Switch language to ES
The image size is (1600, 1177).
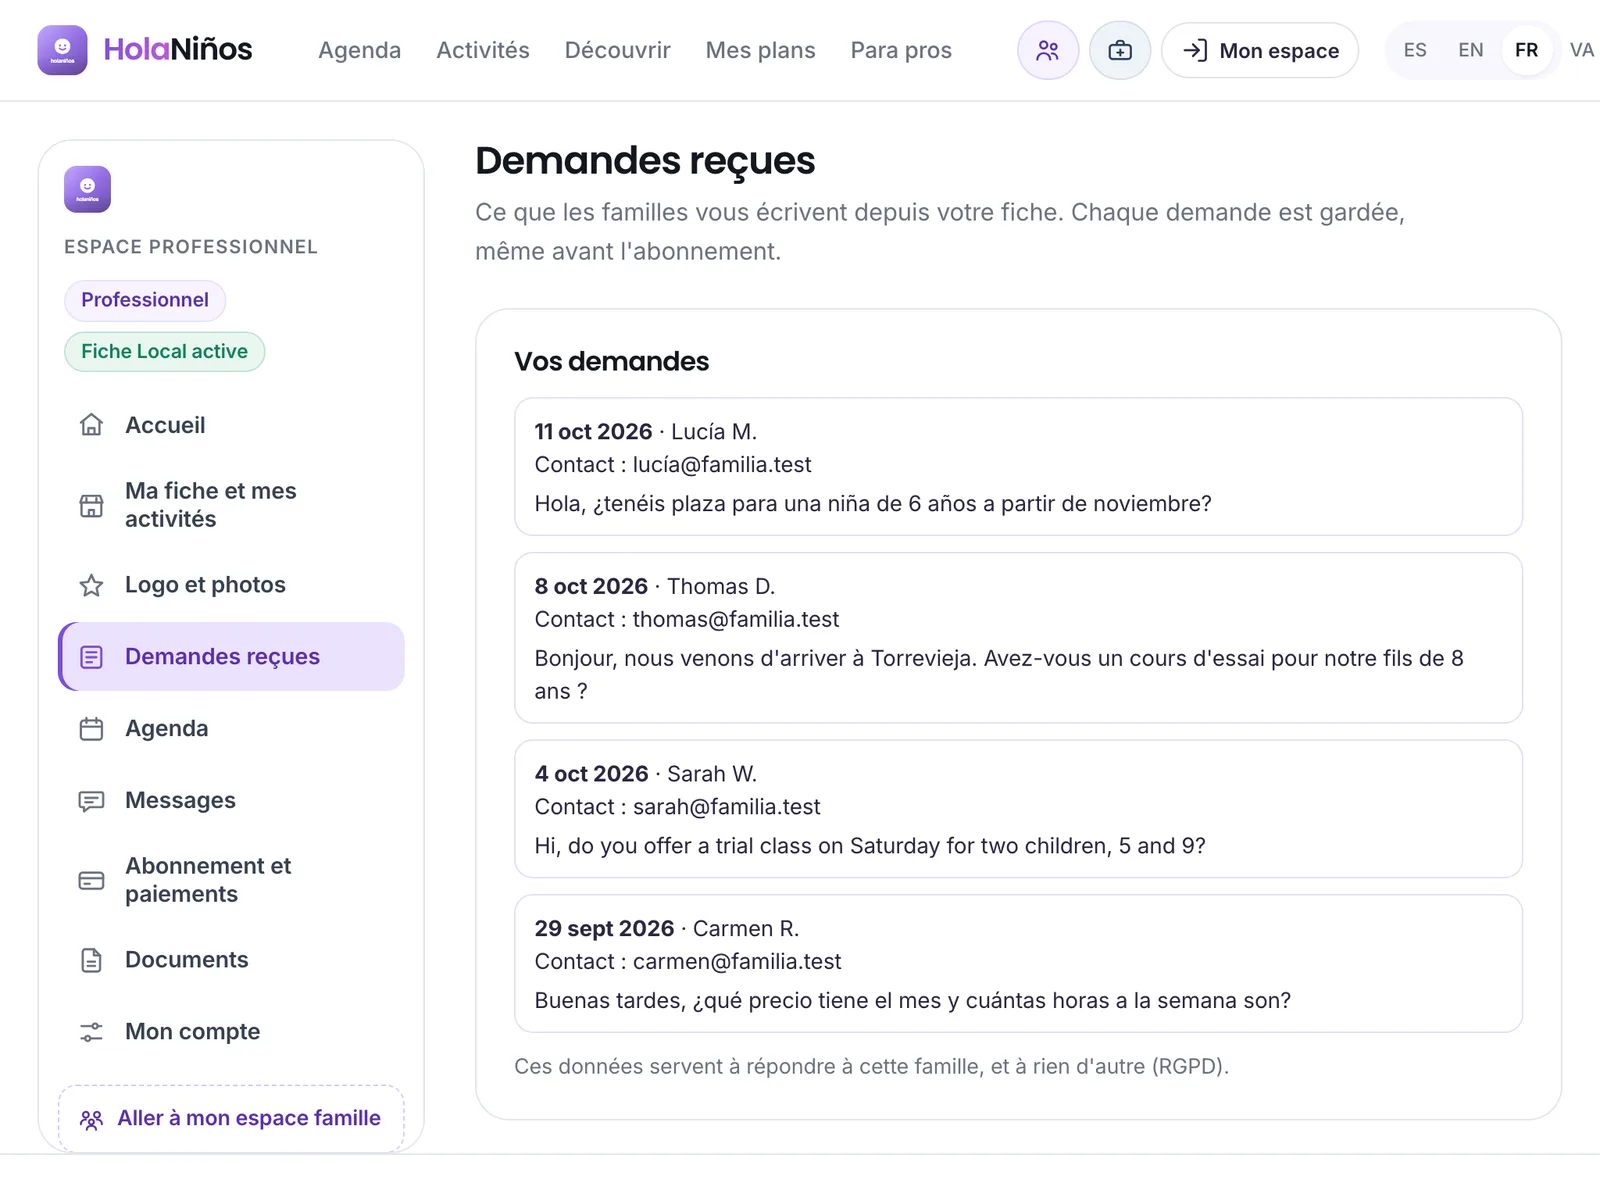click(1415, 50)
